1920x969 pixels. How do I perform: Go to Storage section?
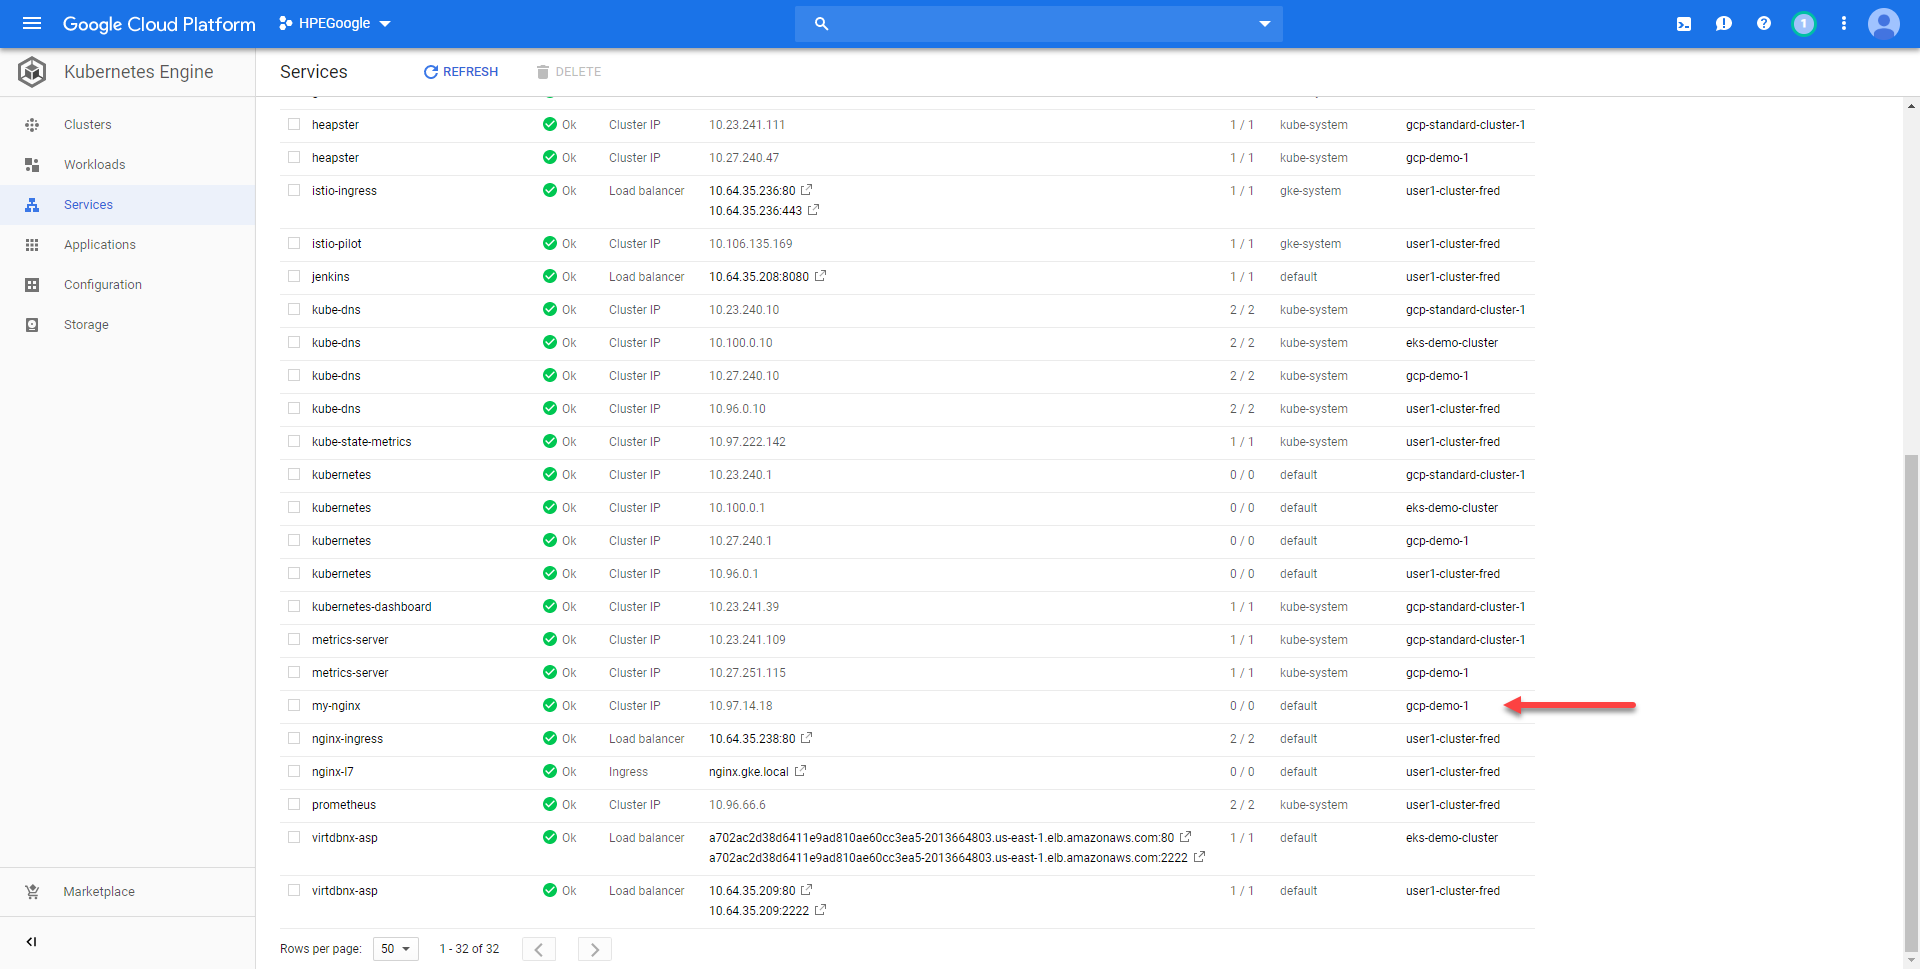coord(86,325)
